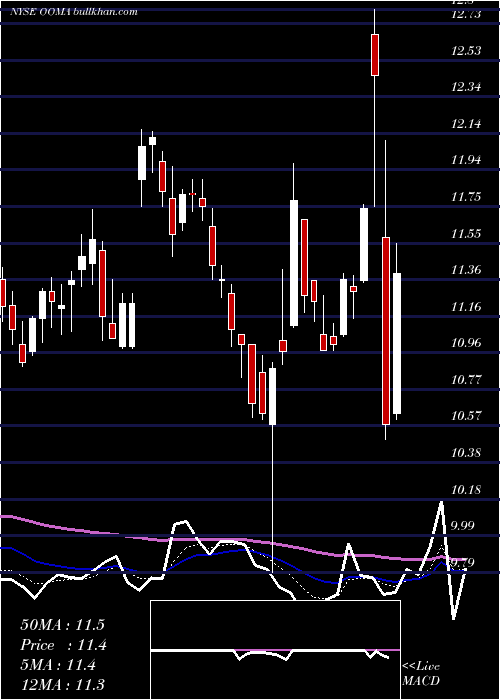
Task: Click the 11.55 price axis label
Action: pyautogui.click(x=466, y=233)
